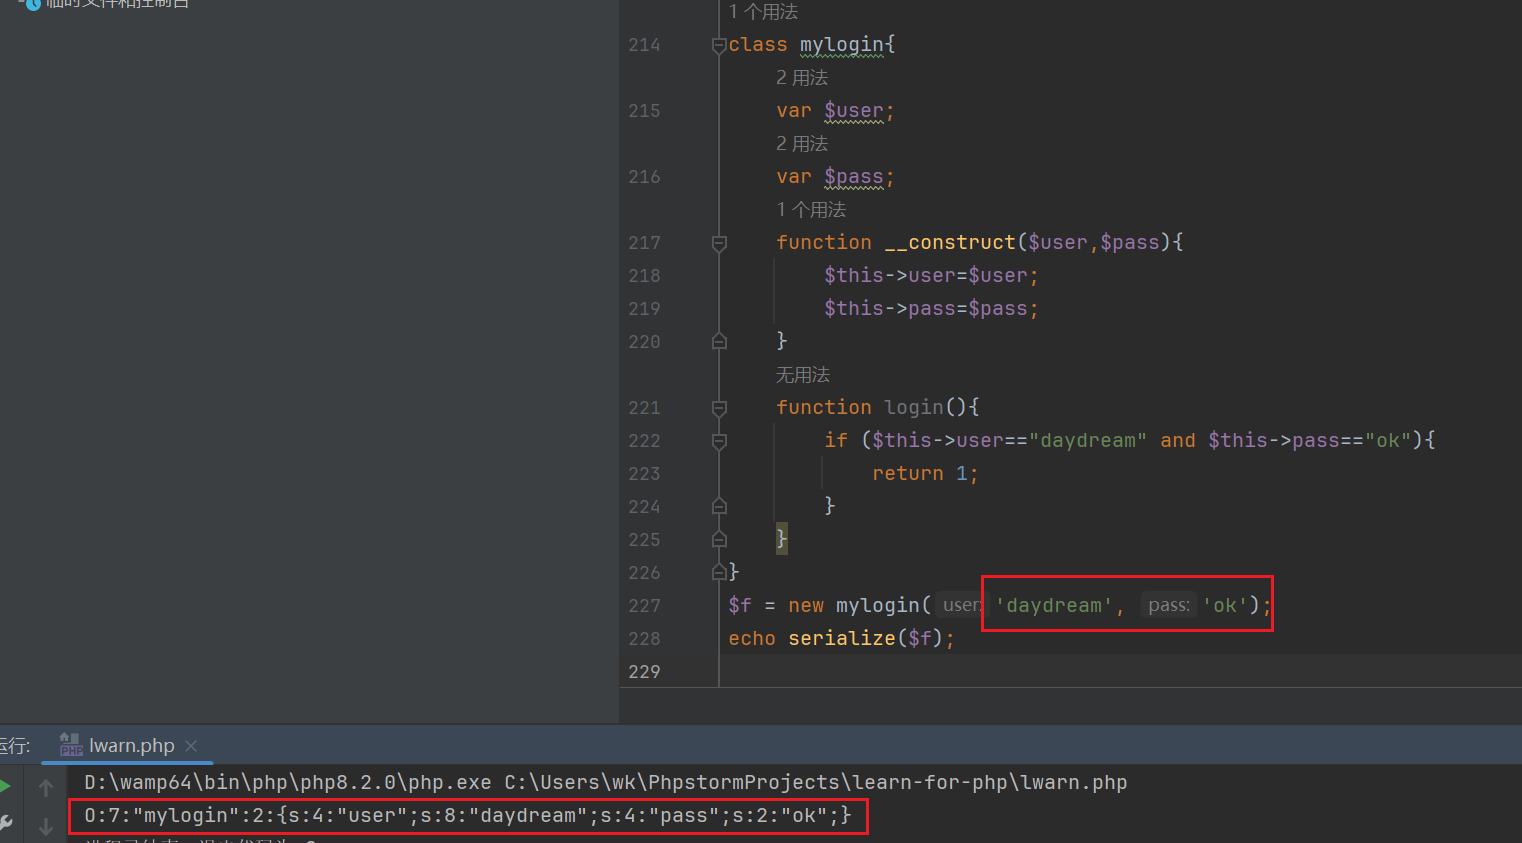Click the 'echo' keyword on line 228

click(752, 639)
